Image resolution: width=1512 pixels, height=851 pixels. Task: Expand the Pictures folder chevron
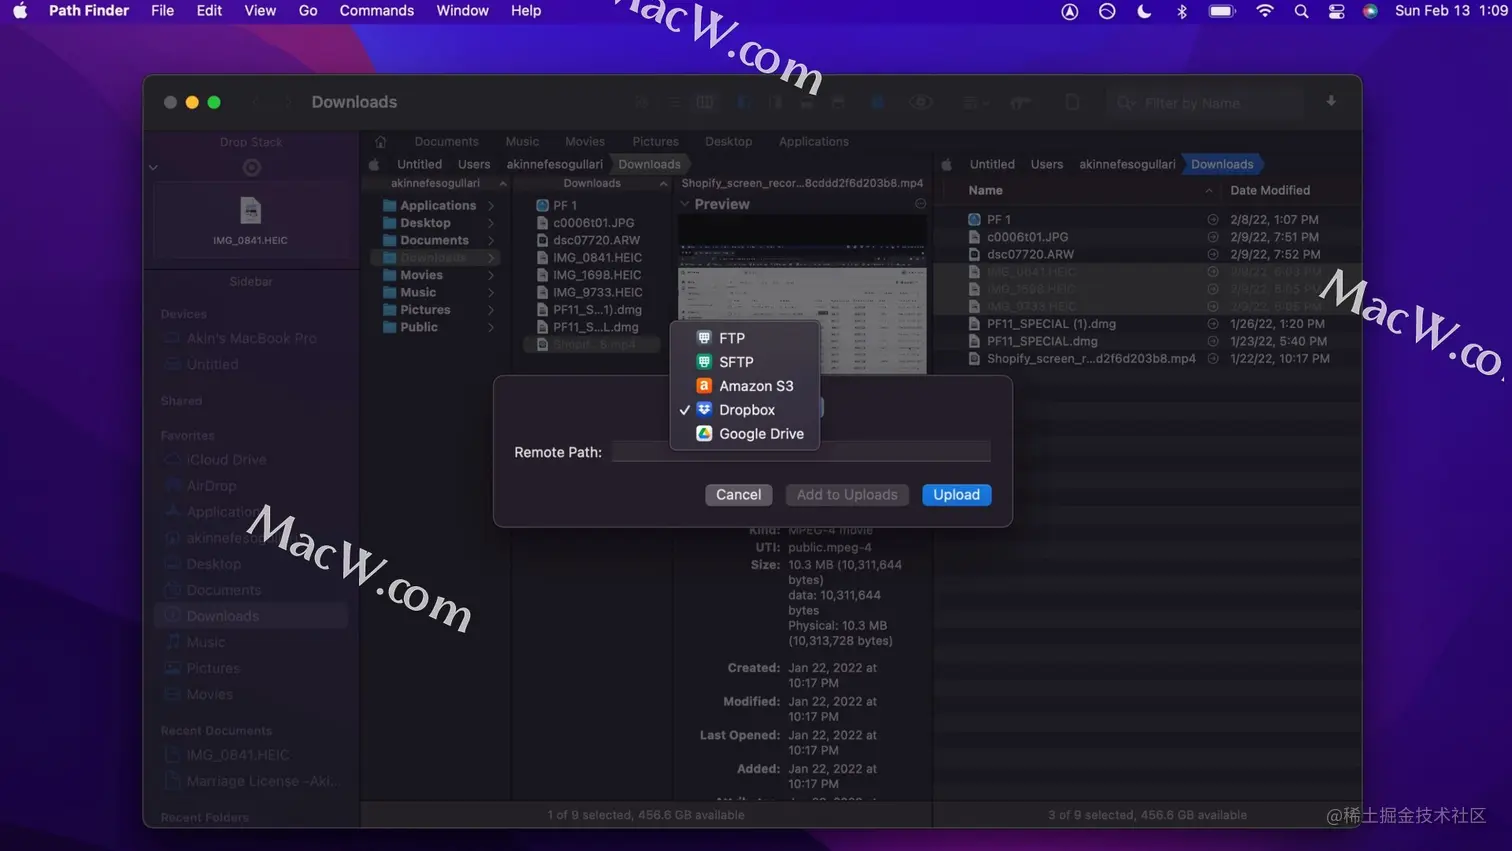[491, 310]
